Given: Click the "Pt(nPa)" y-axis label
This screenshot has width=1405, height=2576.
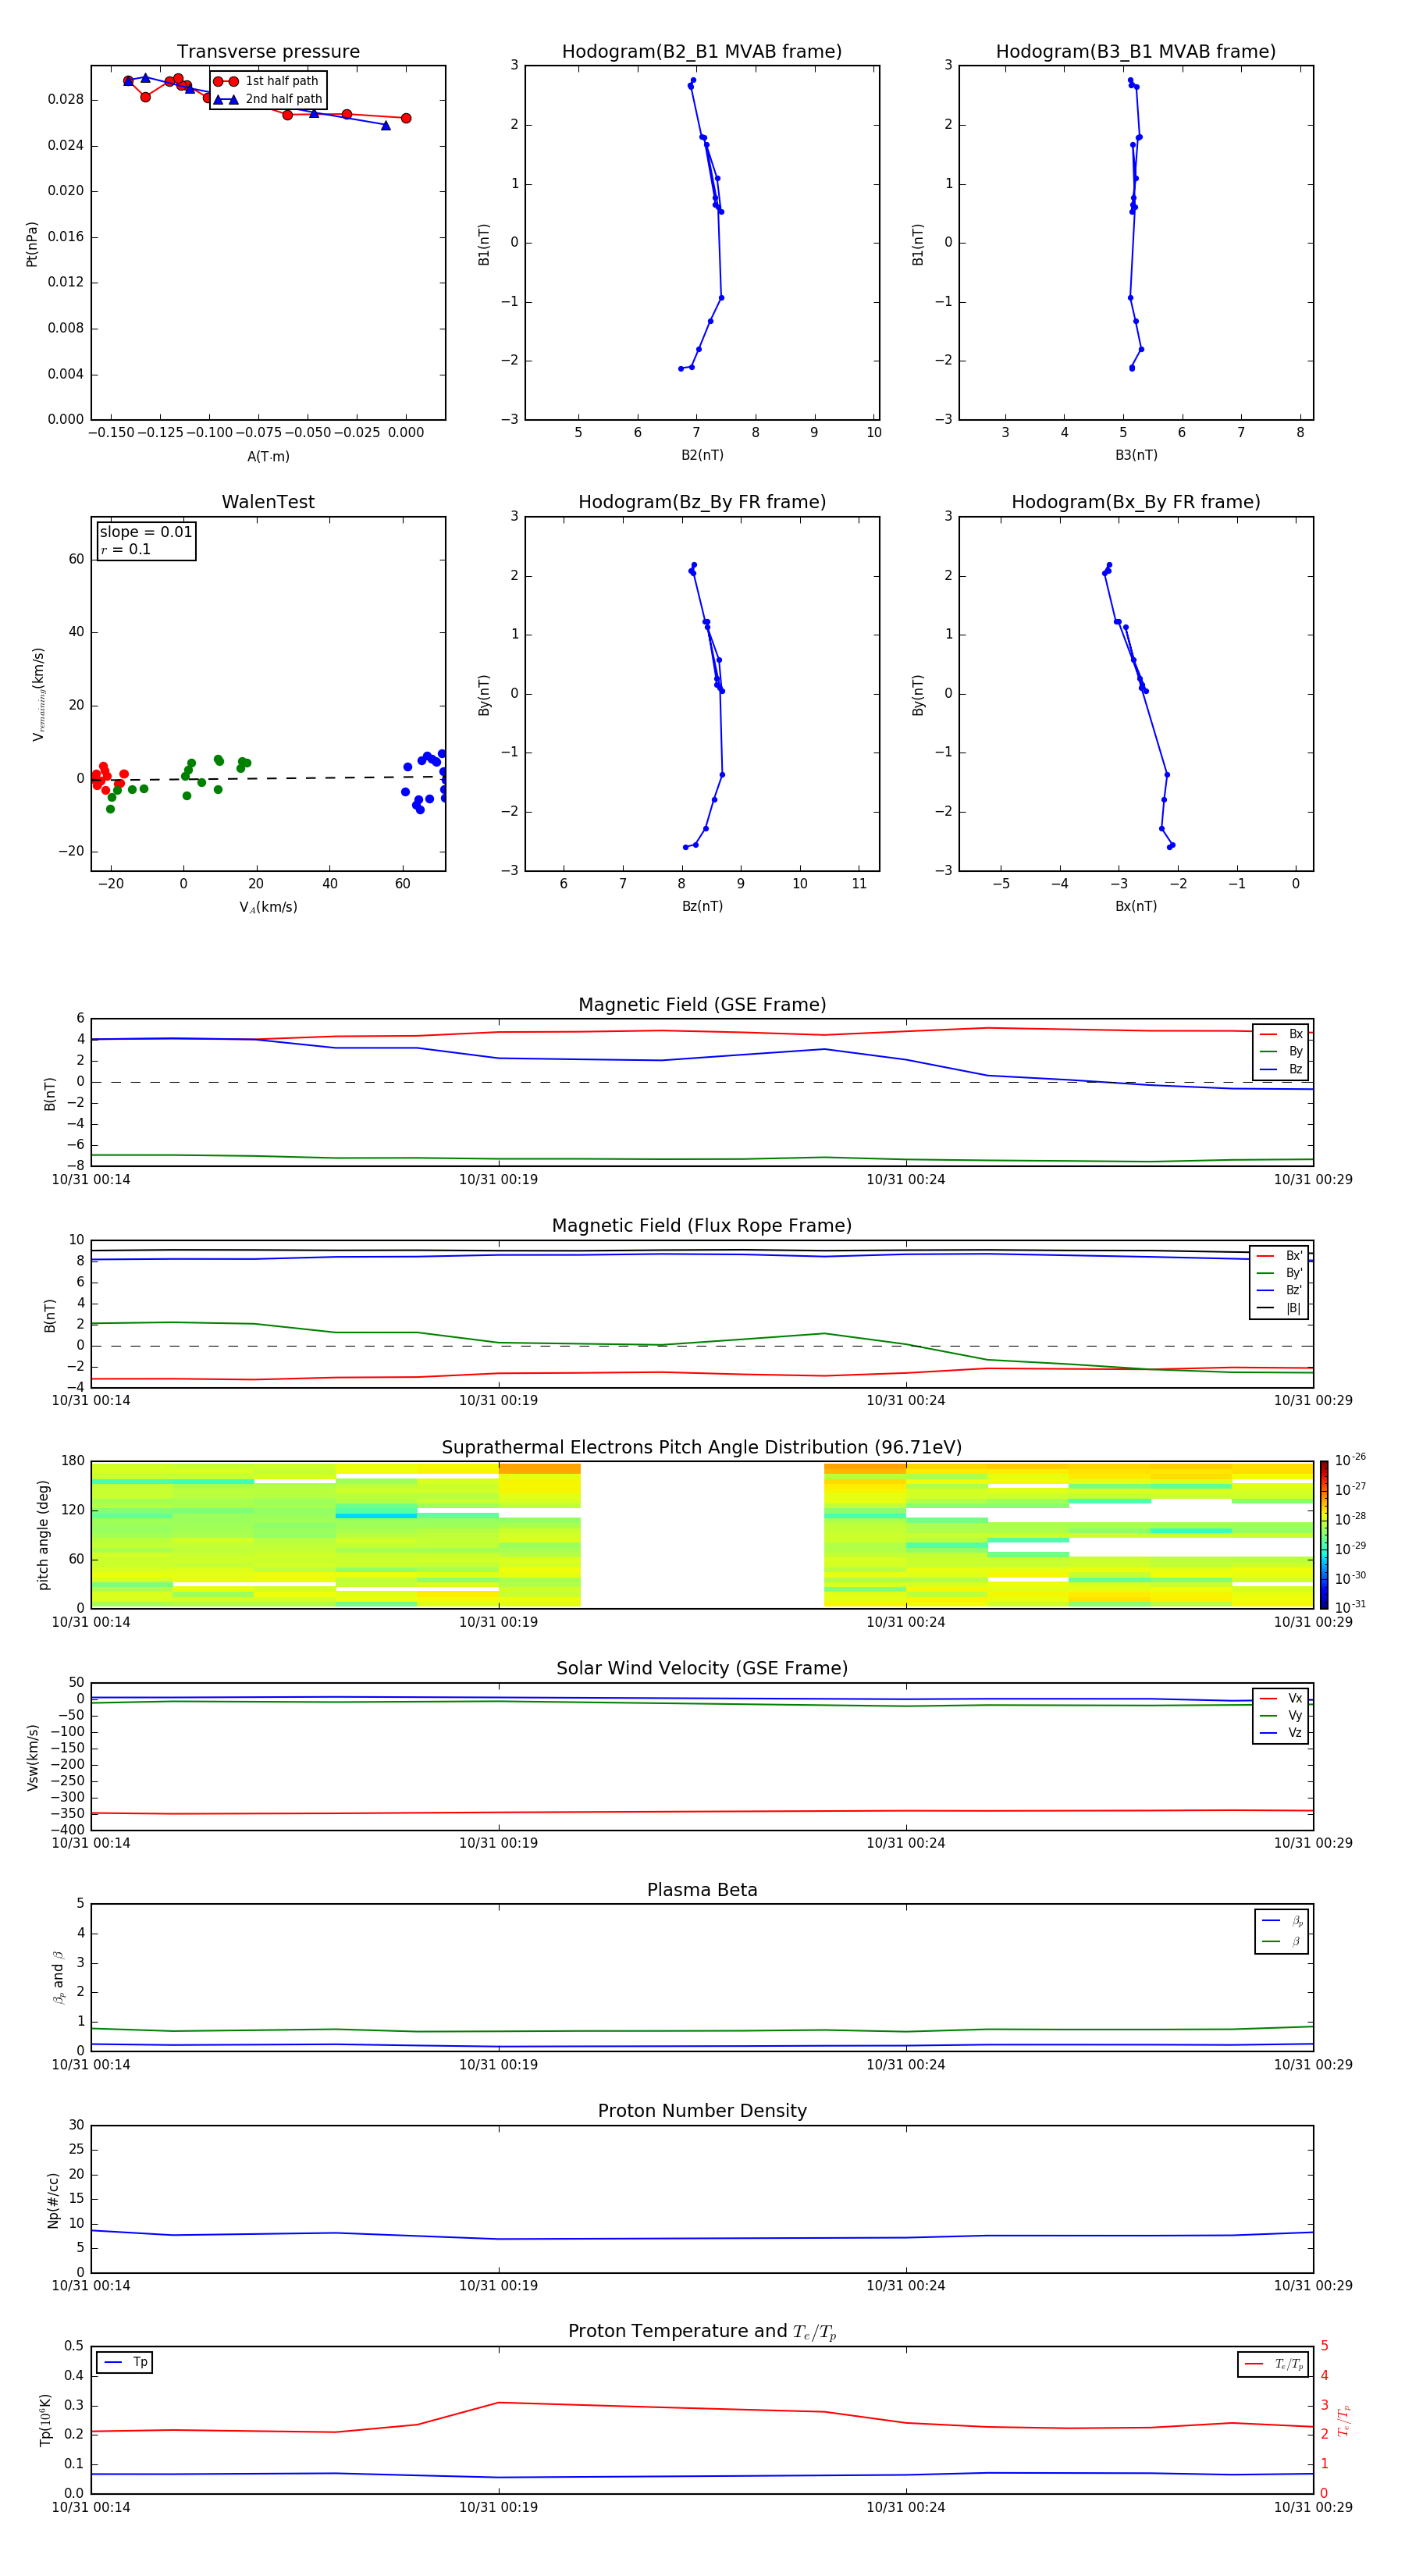Looking at the screenshot, I should click(x=31, y=244).
